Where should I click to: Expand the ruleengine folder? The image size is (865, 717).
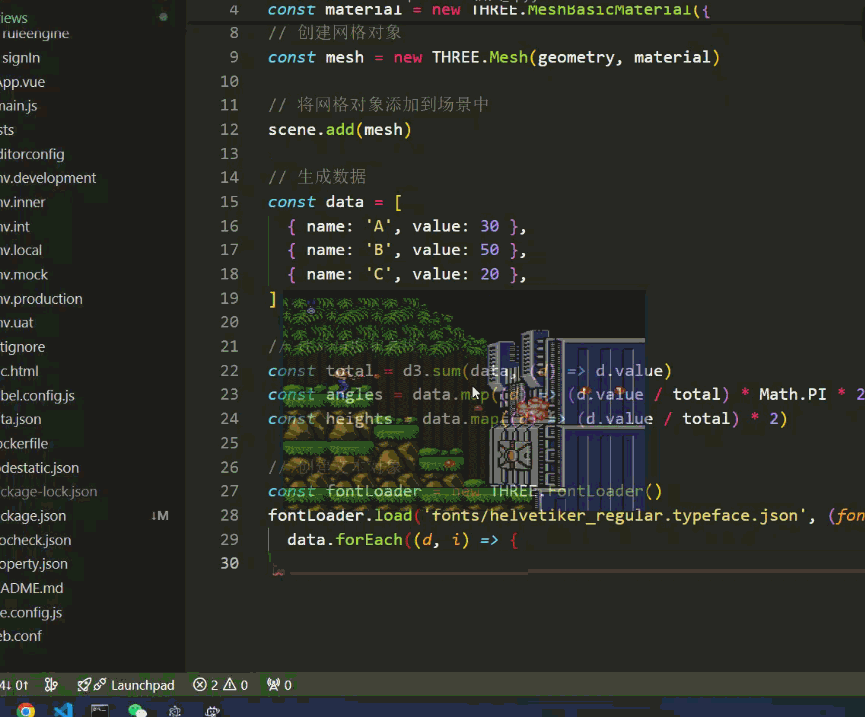[x=35, y=34]
